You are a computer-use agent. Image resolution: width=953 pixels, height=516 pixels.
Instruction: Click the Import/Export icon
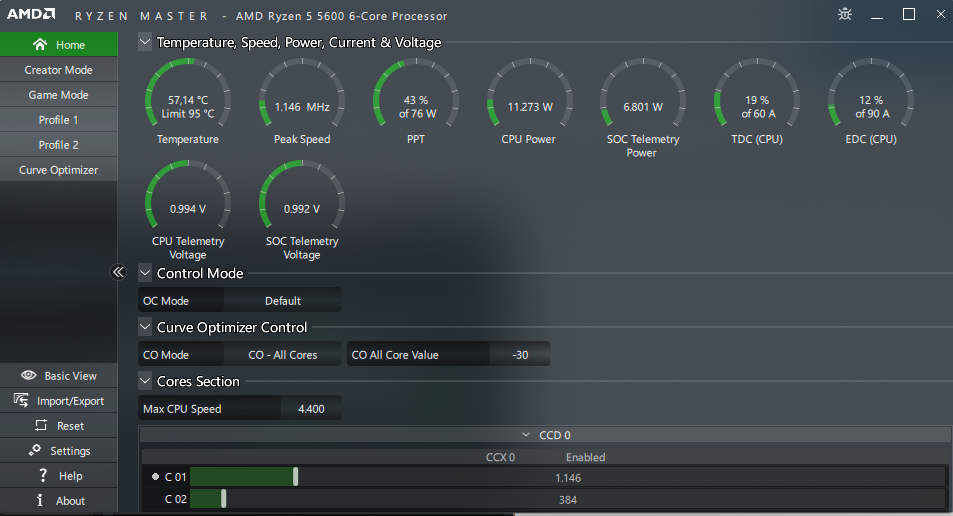(21, 400)
